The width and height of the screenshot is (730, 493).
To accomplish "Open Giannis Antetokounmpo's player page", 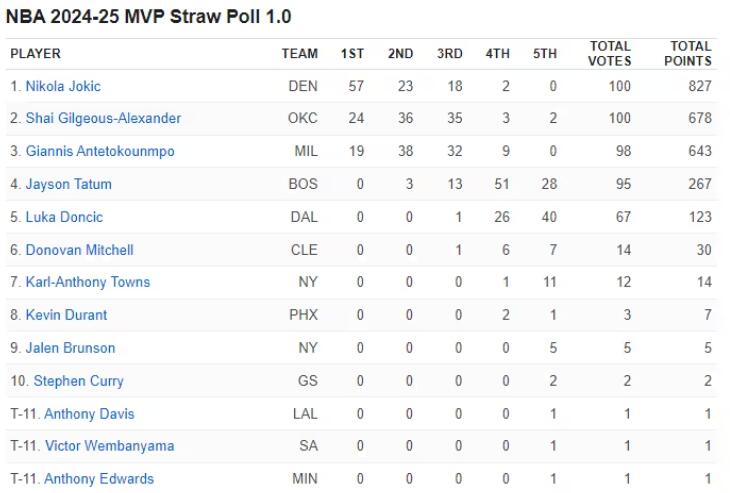I will (x=100, y=151).
